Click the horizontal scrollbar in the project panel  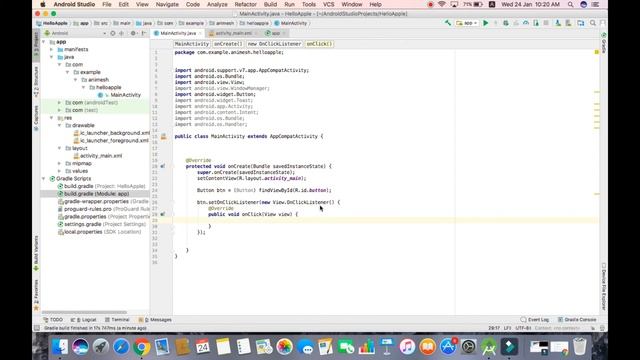point(84,313)
